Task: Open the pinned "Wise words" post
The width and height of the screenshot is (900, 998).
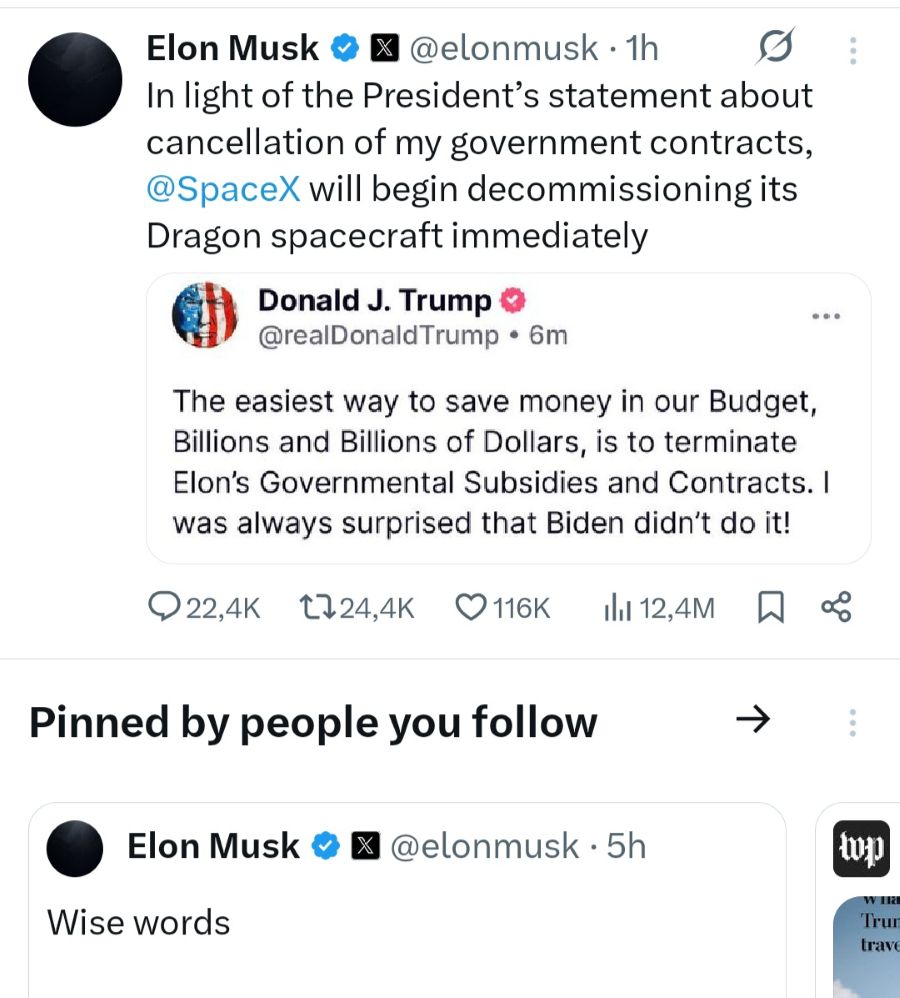Action: tap(139, 922)
